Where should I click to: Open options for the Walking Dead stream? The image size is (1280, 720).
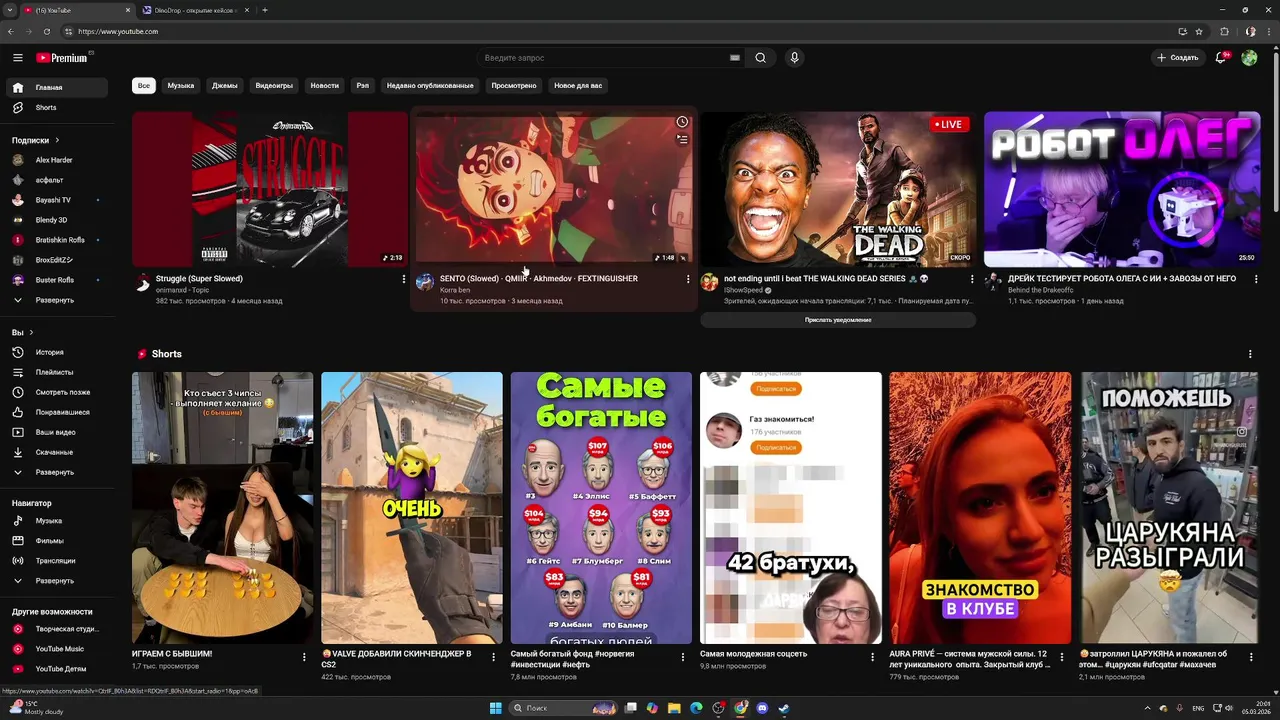click(x=972, y=279)
